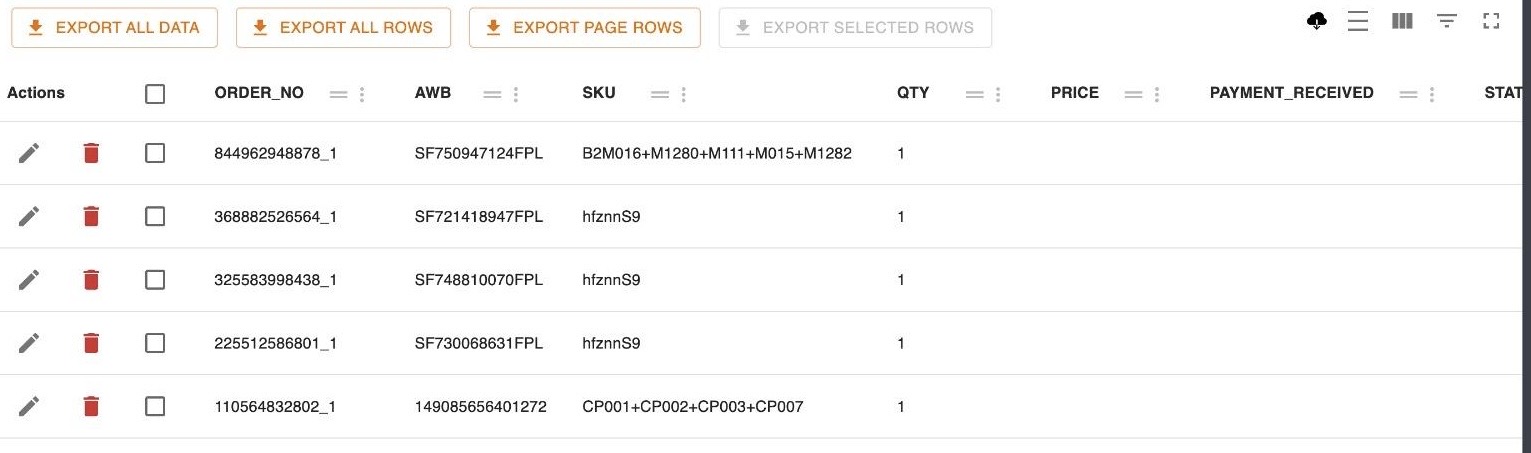Viewport: 1531px width, 453px height.
Task: Open SKU column options menu
Action: [683, 94]
